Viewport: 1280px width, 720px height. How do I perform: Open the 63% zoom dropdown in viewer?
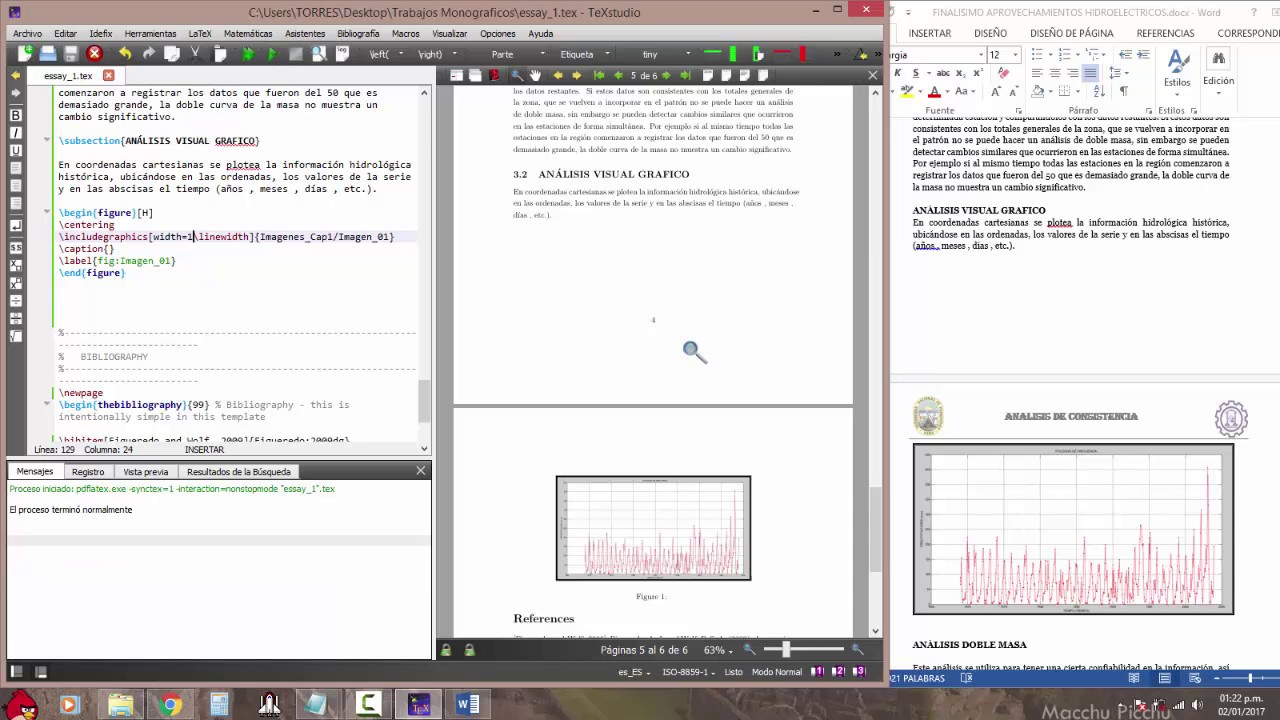716,650
